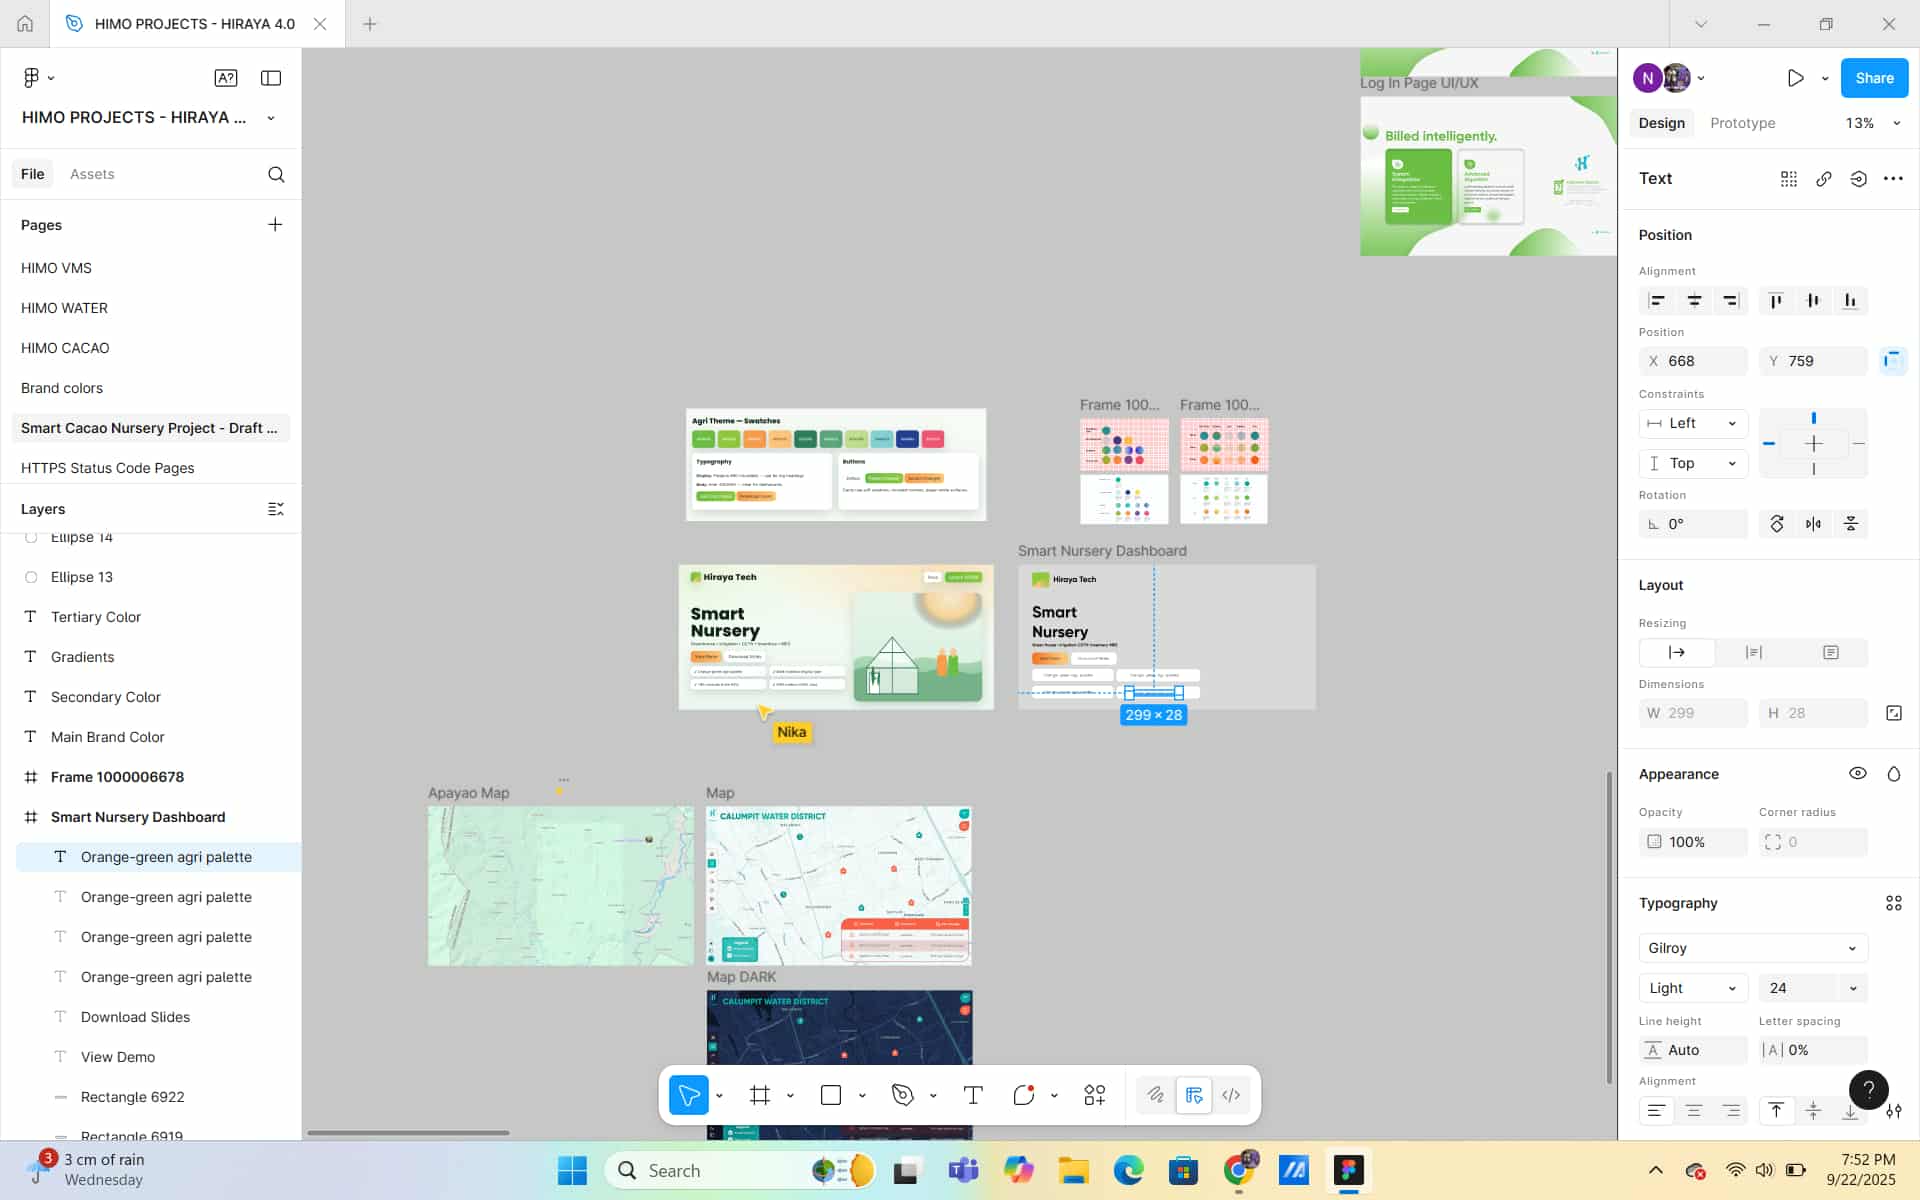Add a new page with plus icon
1920x1200 pixels.
tap(275, 225)
